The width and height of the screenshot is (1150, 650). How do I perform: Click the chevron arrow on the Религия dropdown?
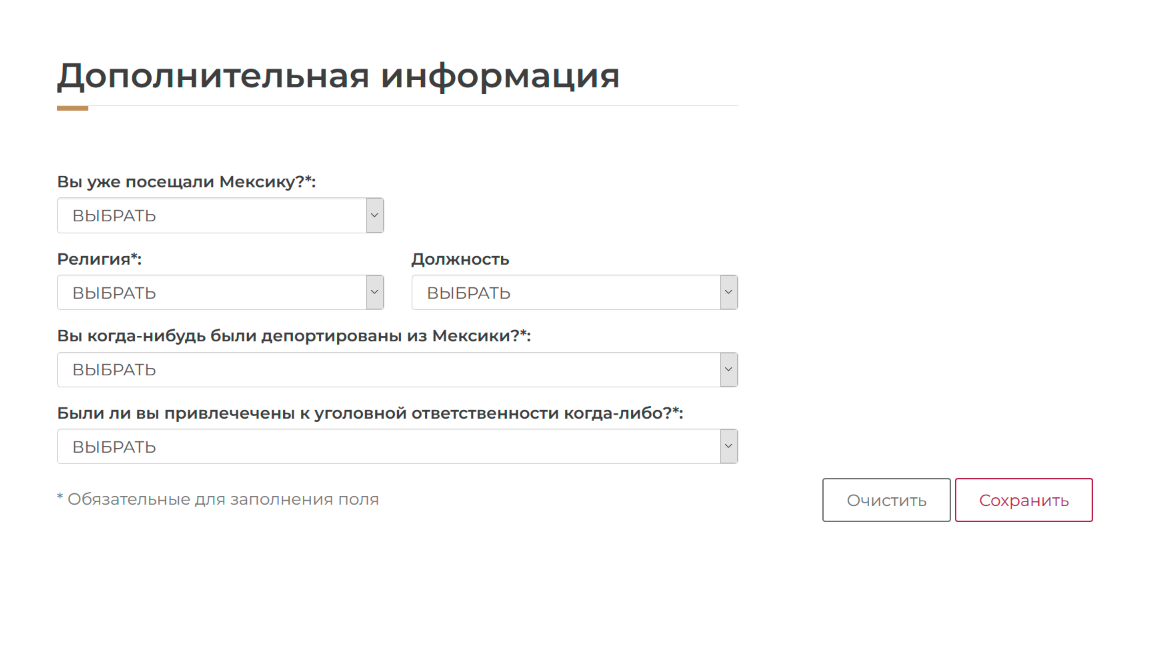[375, 293]
